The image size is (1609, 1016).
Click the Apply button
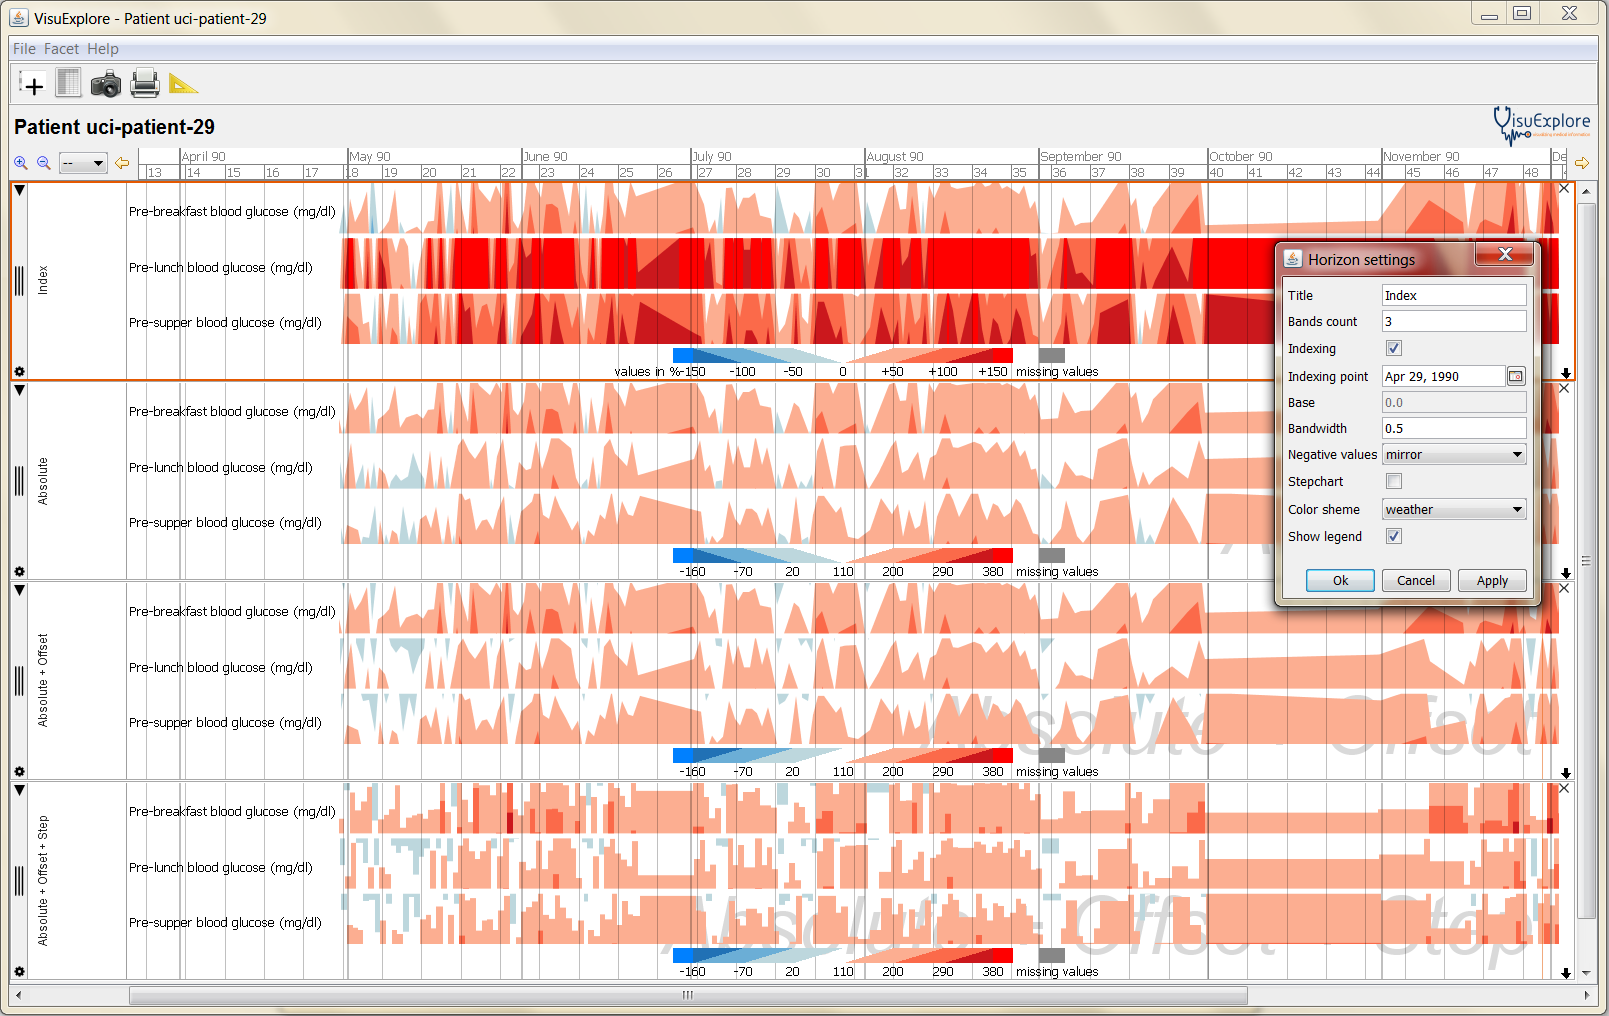coord(1492,581)
